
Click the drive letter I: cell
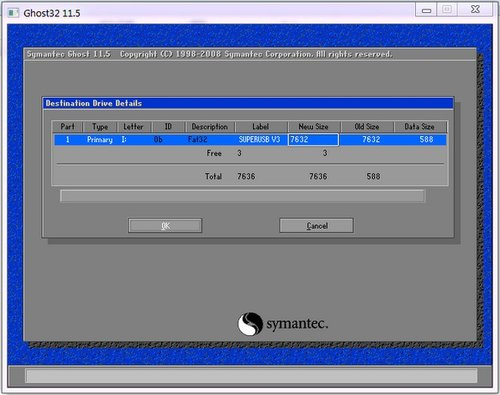pyautogui.click(x=124, y=139)
